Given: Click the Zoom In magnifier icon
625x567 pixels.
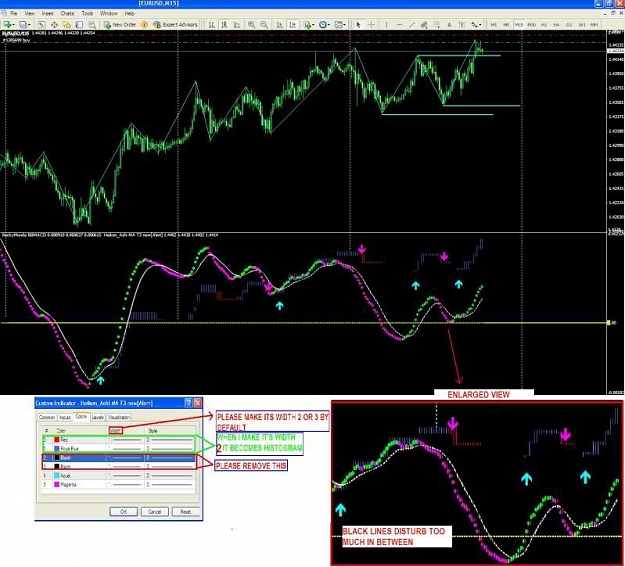Looking at the screenshot, I should [252, 25].
